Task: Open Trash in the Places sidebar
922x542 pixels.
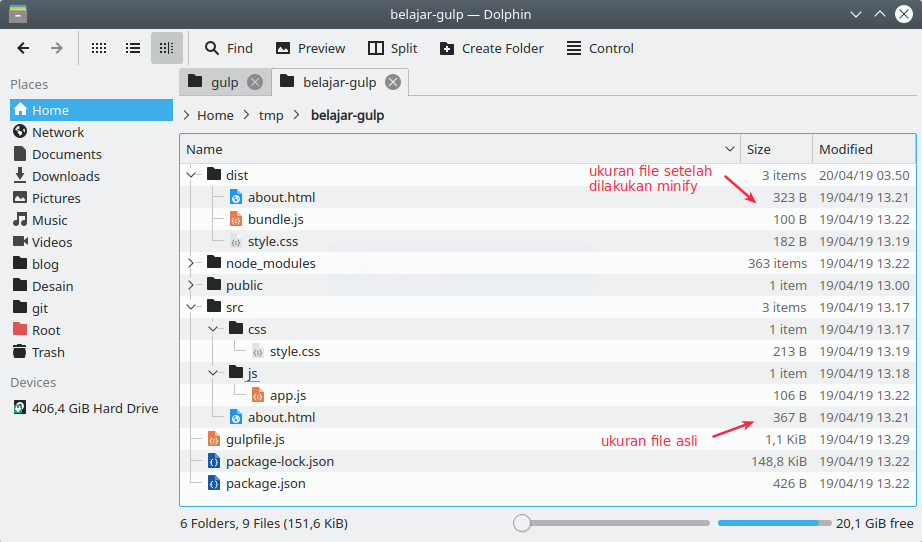Action: [47, 352]
